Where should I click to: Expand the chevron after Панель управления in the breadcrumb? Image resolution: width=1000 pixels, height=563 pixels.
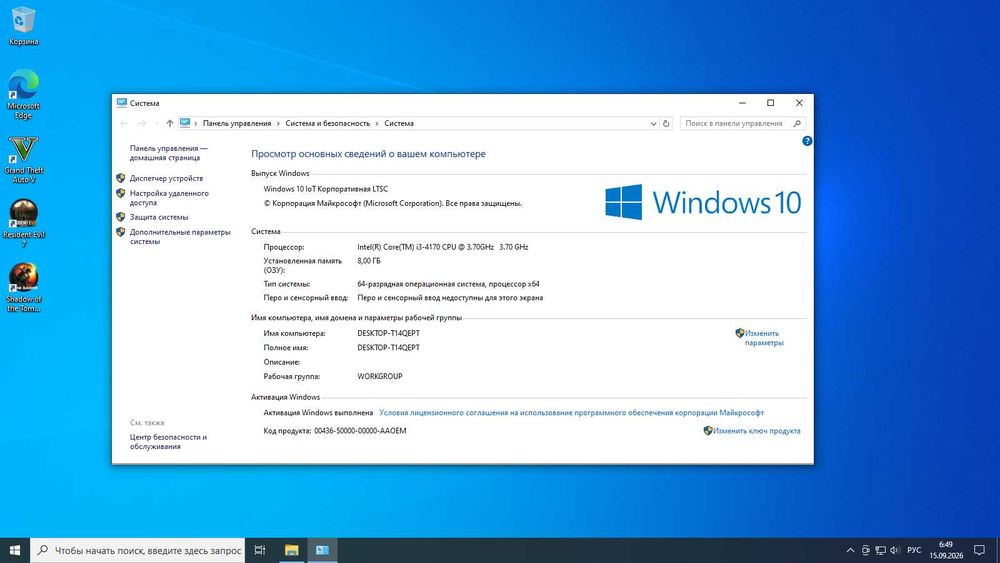click(x=278, y=123)
